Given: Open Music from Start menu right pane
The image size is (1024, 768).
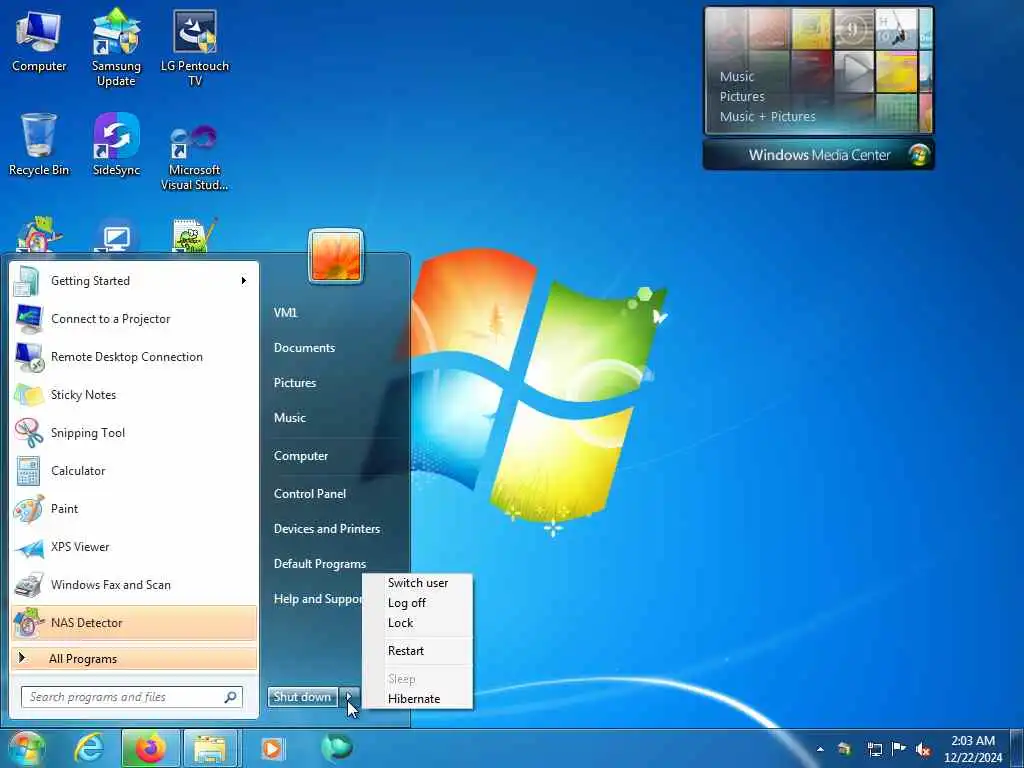Looking at the screenshot, I should [289, 418].
